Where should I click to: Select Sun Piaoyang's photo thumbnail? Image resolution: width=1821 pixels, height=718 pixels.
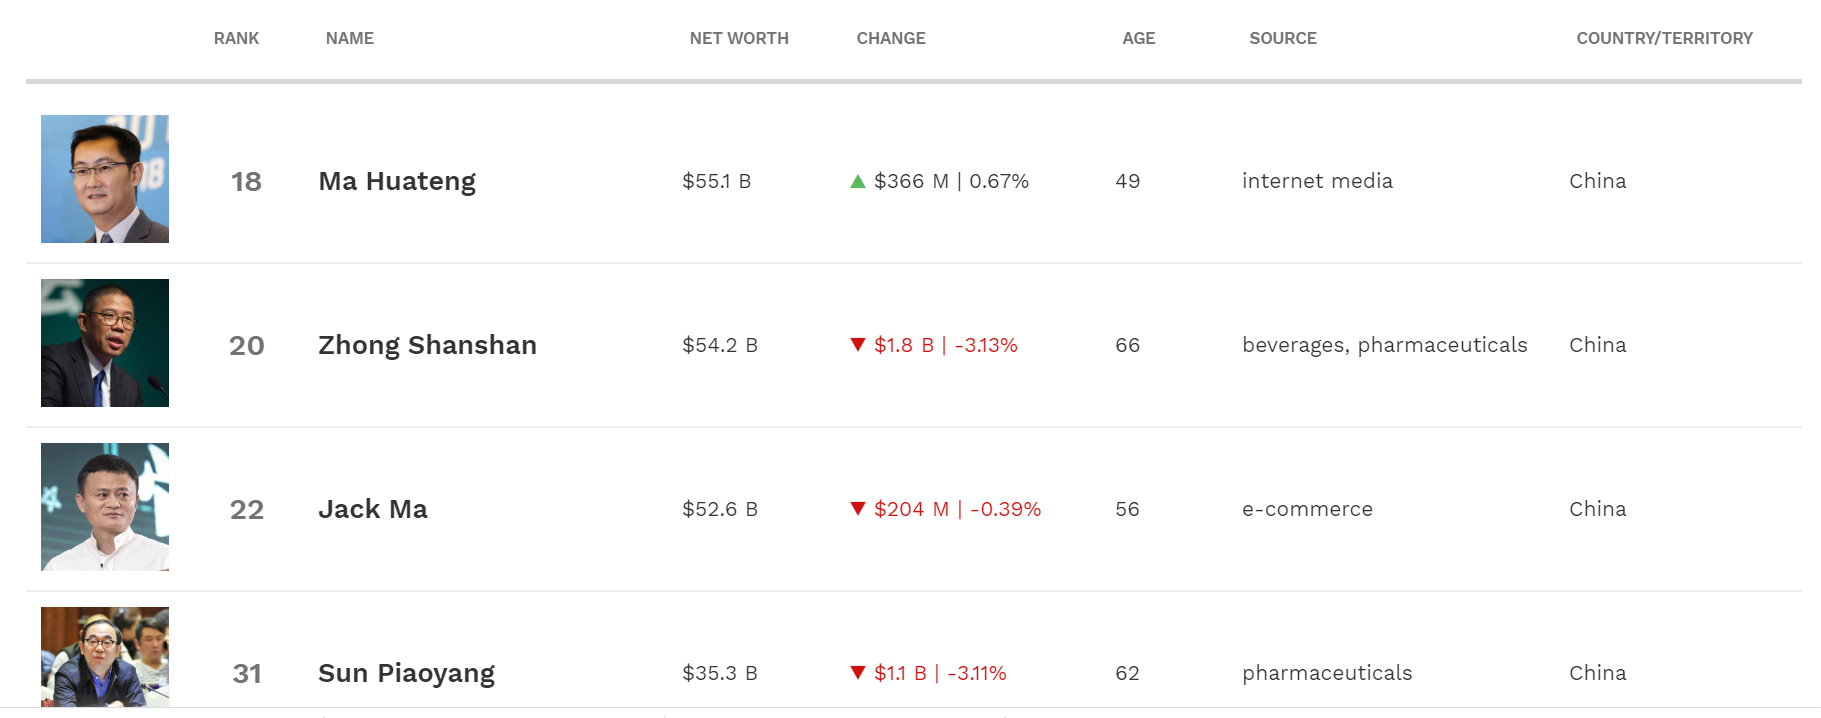105,657
